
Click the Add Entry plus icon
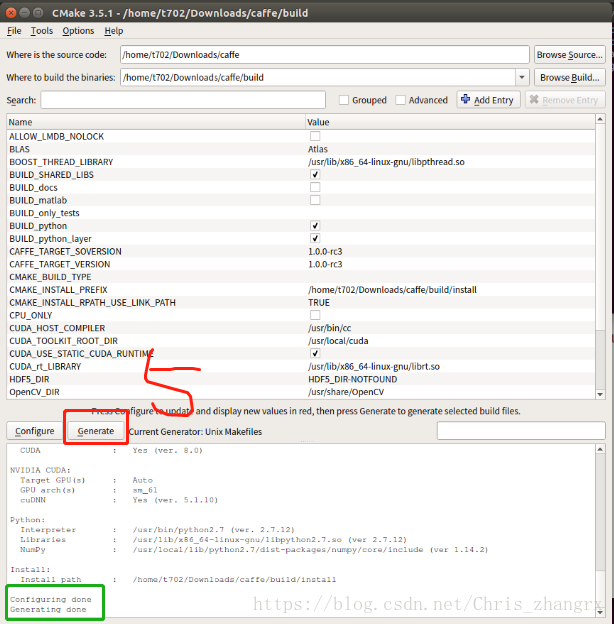465,99
